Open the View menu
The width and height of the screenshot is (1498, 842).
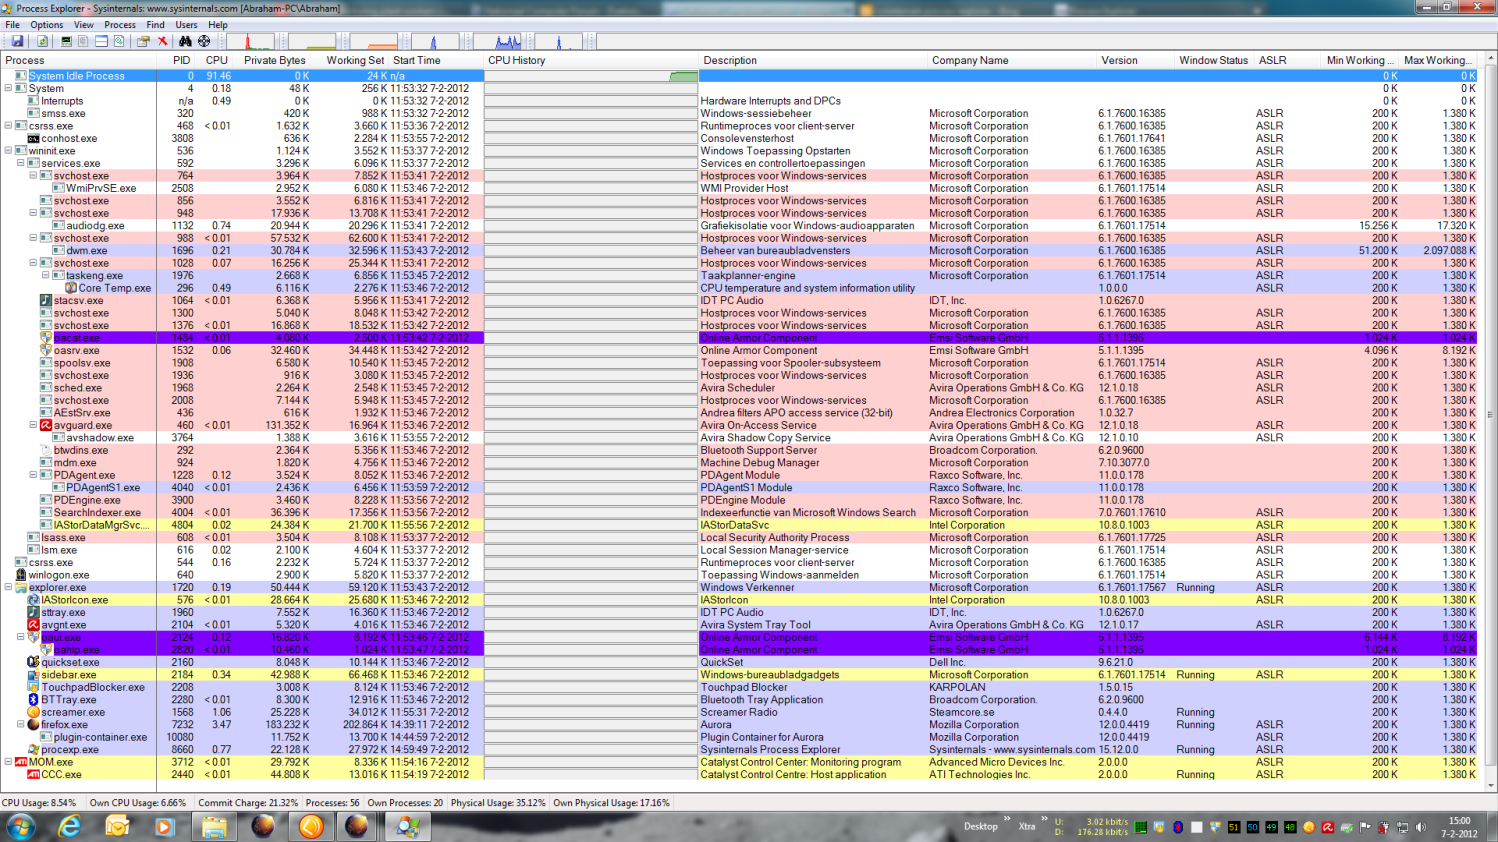[x=84, y=25]
